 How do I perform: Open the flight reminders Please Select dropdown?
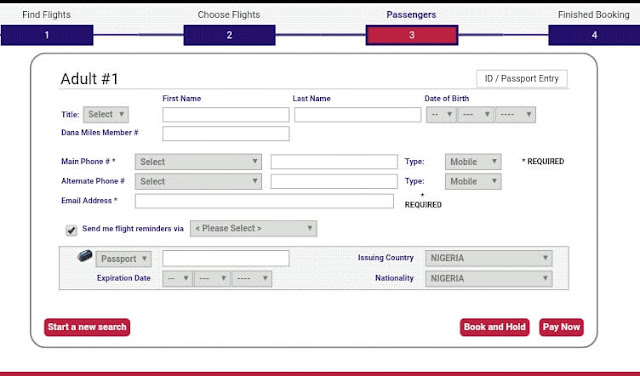point(253,229)
